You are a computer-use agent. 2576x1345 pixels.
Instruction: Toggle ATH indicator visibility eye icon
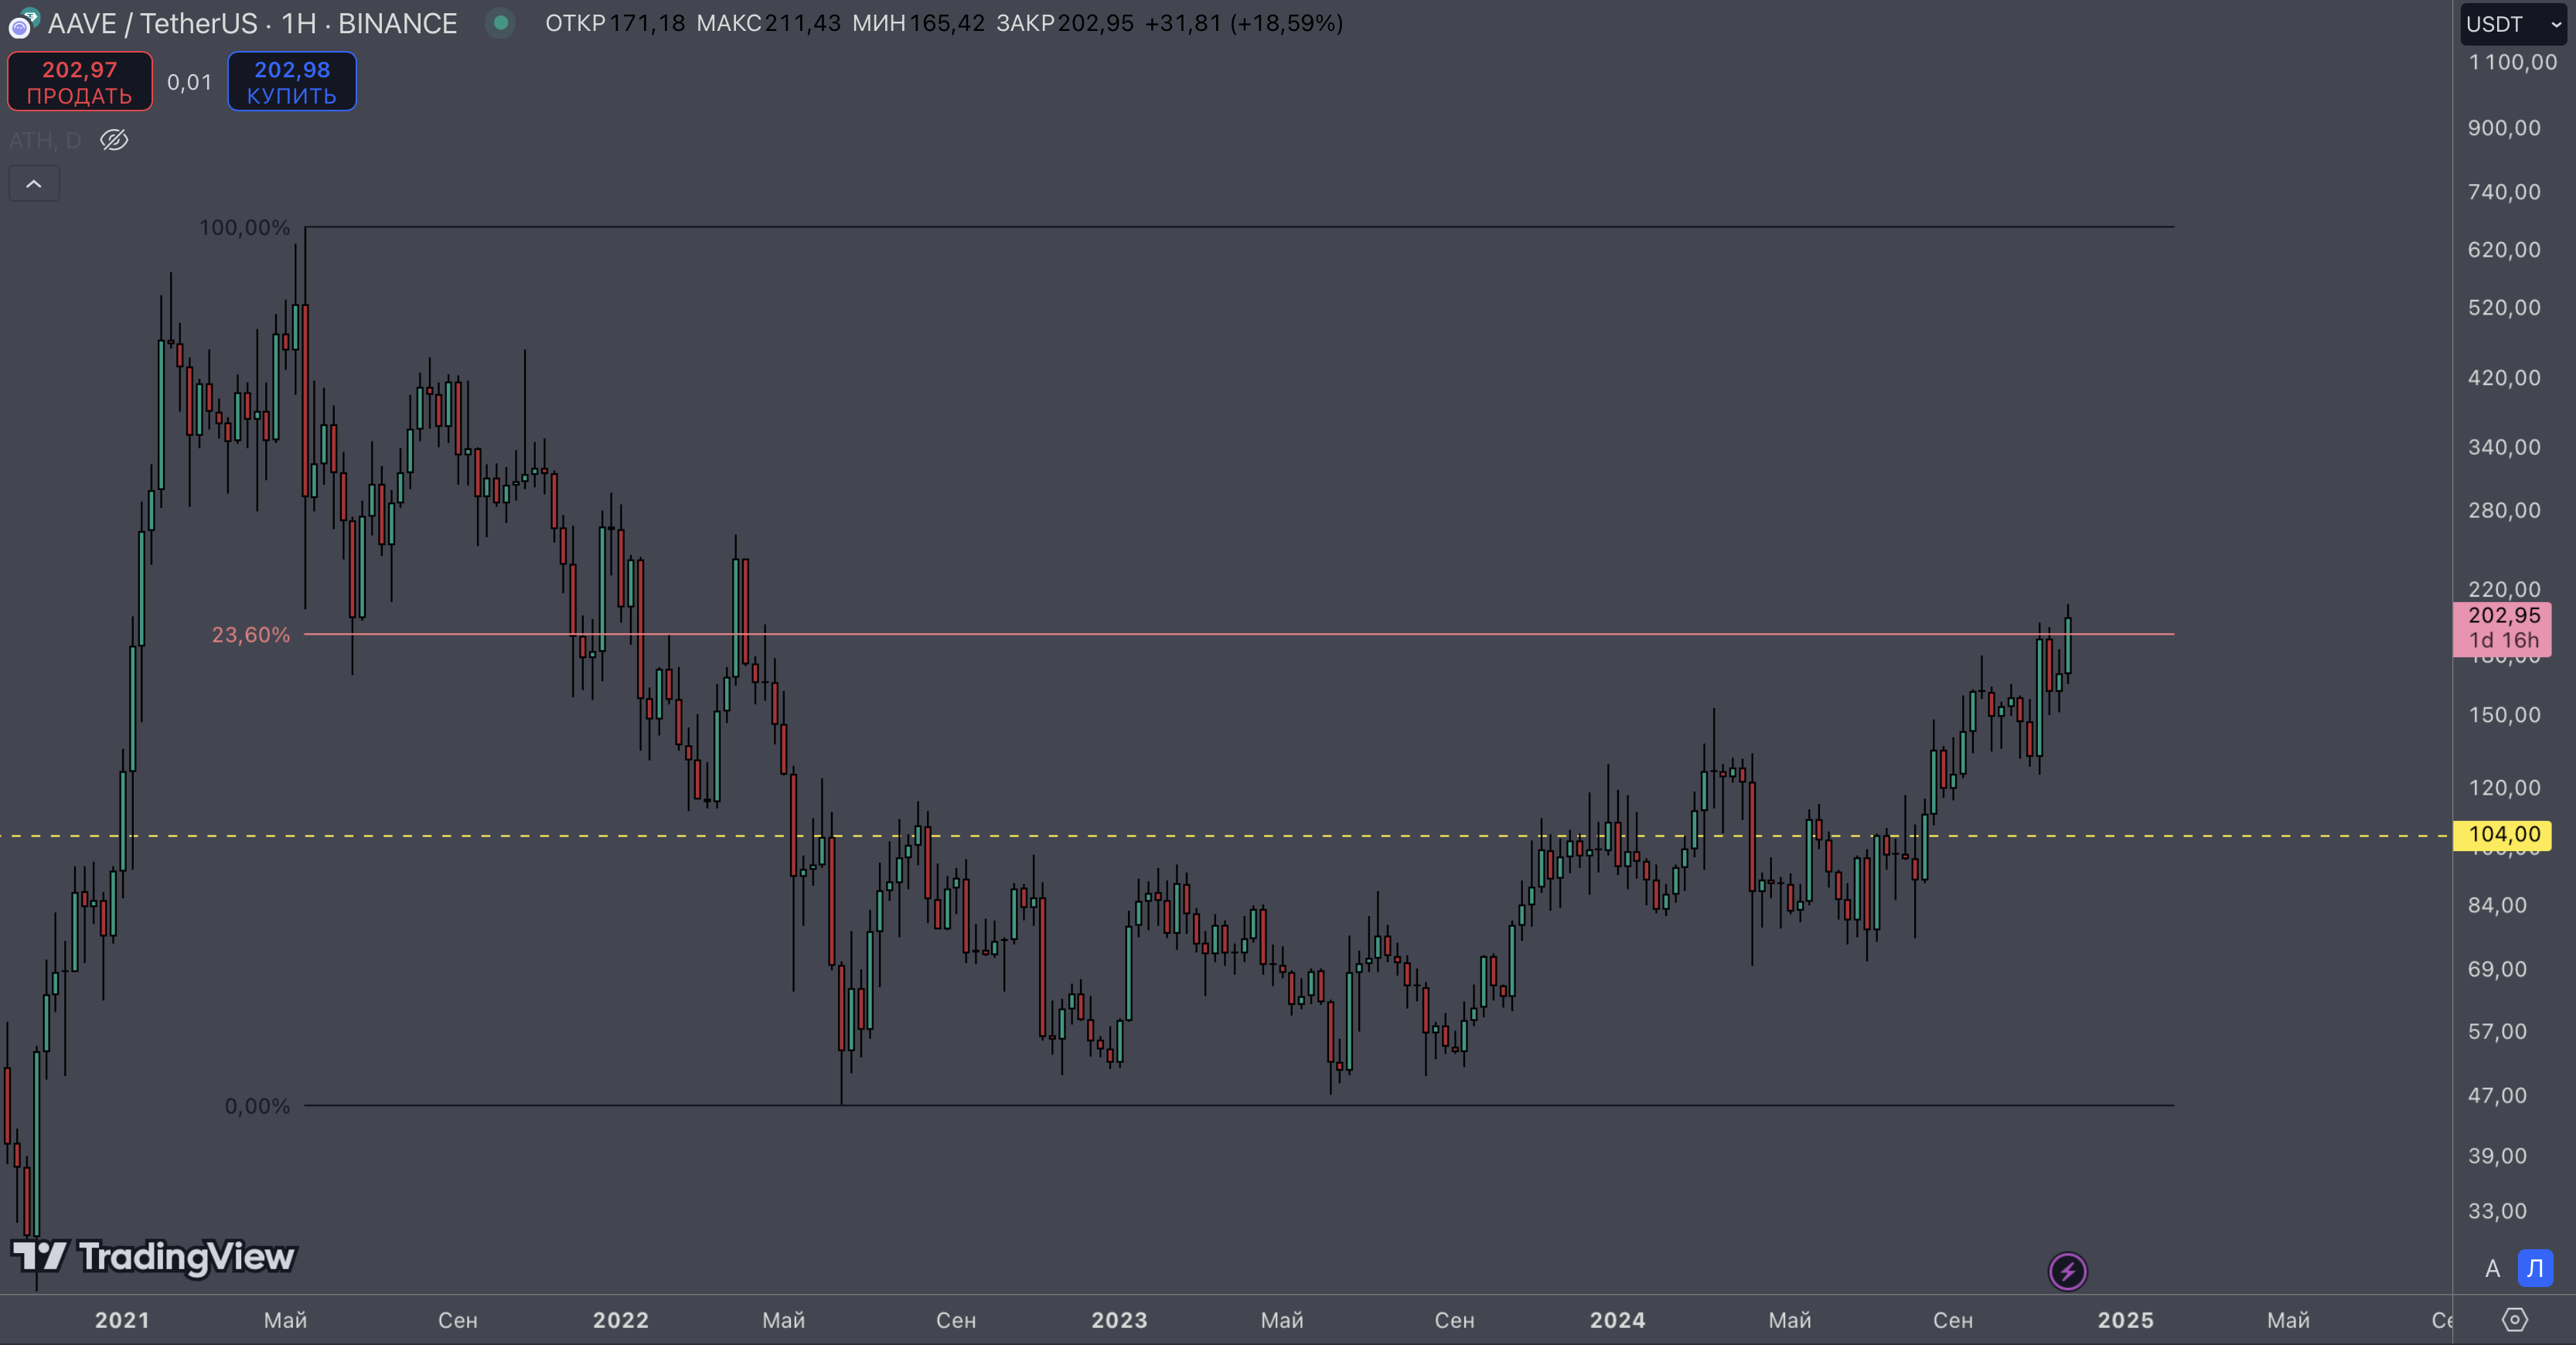click(x=114, y=140)
